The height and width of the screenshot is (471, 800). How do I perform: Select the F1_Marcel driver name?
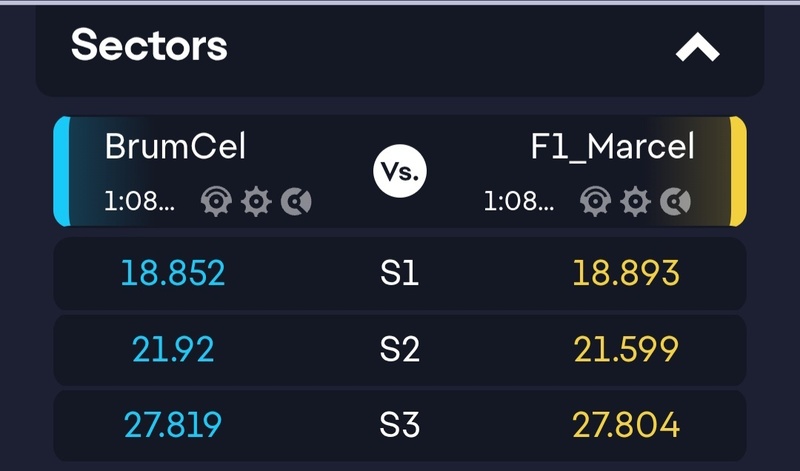(612, 146)
